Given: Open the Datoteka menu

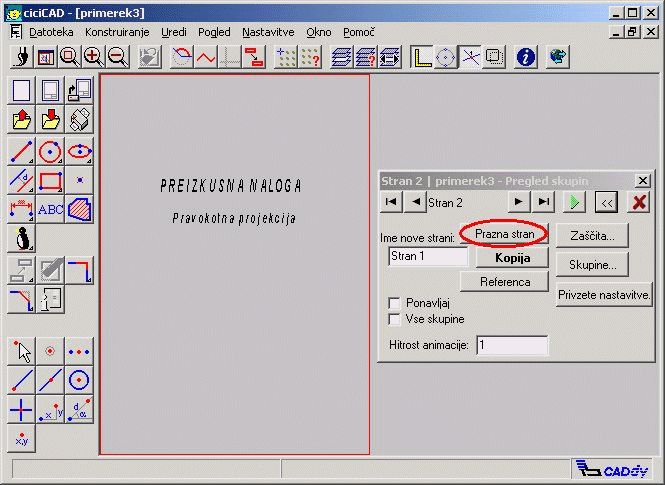Looking at the screenshot, I should (51, 32).
